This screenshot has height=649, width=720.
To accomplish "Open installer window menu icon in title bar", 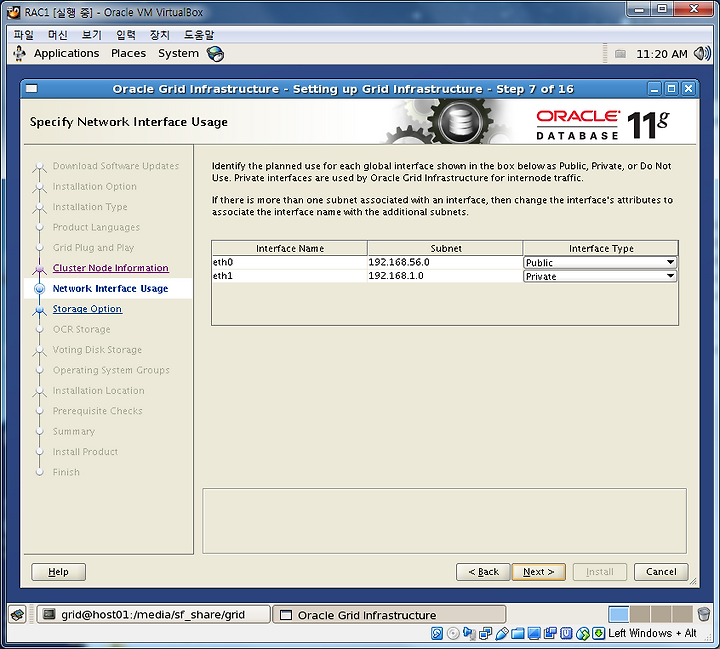I will tap(31, 89).
